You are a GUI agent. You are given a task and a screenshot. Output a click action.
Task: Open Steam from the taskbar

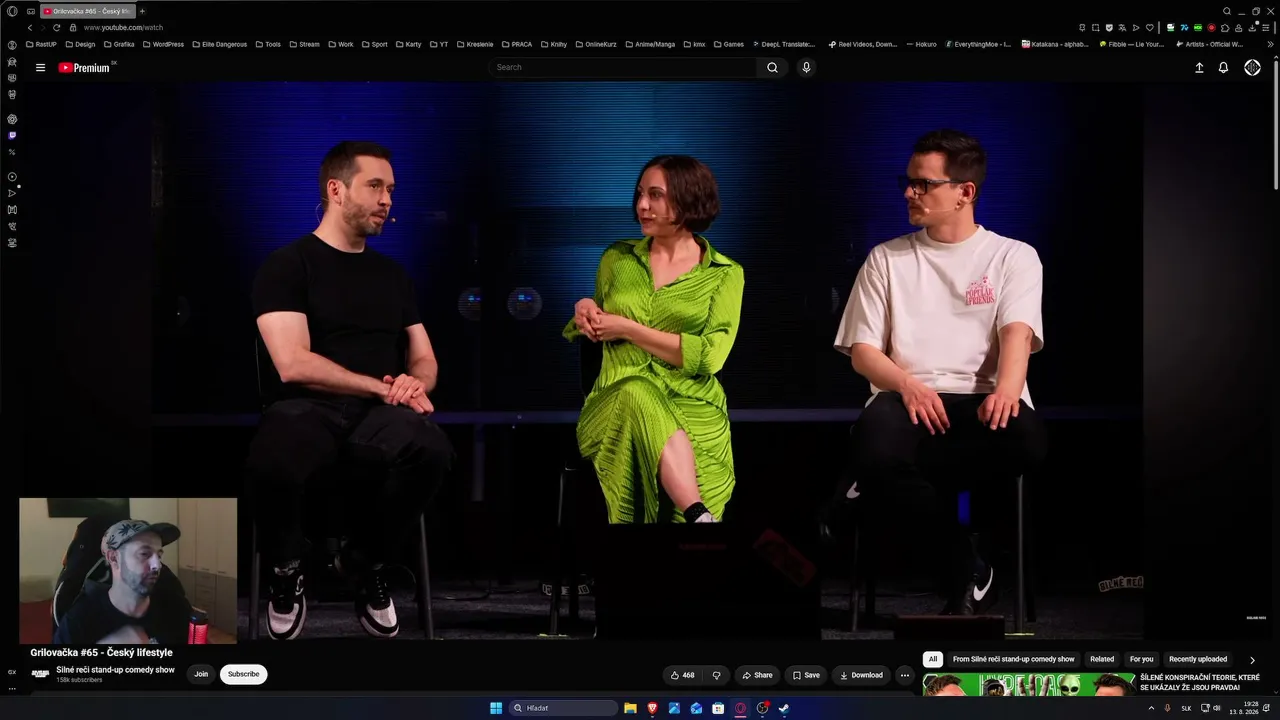click(784, 708)
